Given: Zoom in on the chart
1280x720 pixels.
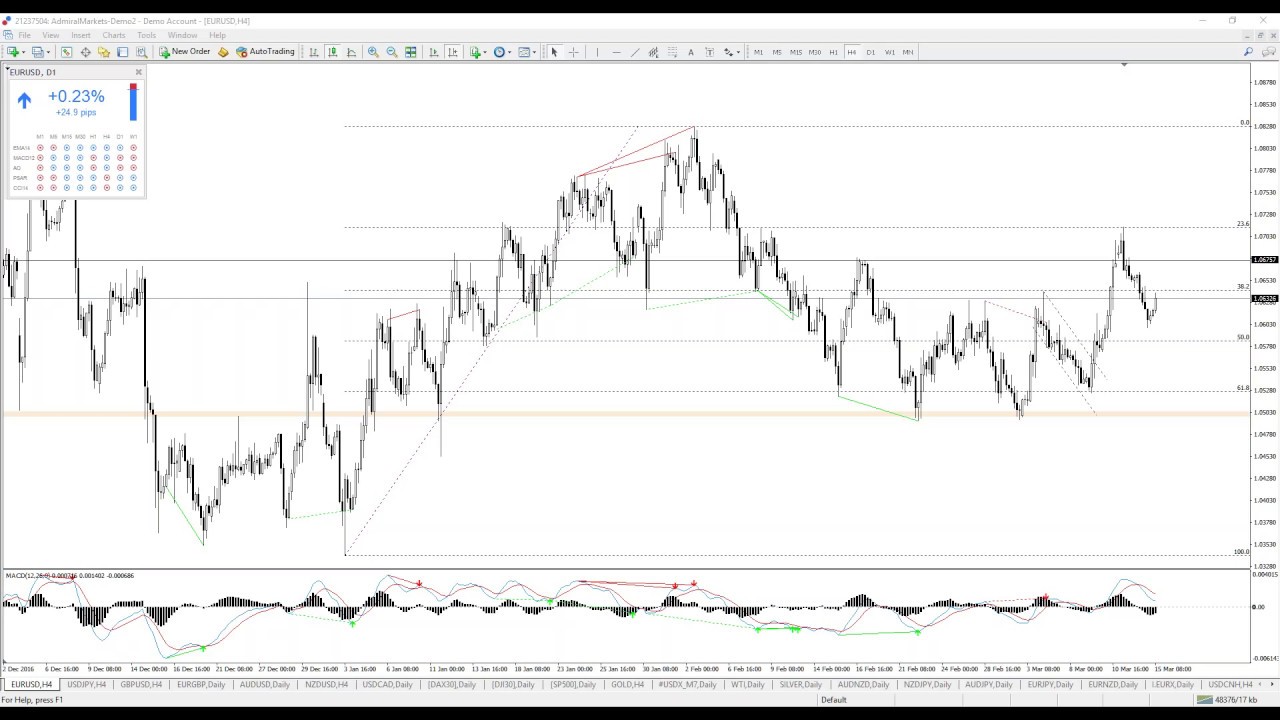Looking at the screenshot, I should (x=373, y=52).
